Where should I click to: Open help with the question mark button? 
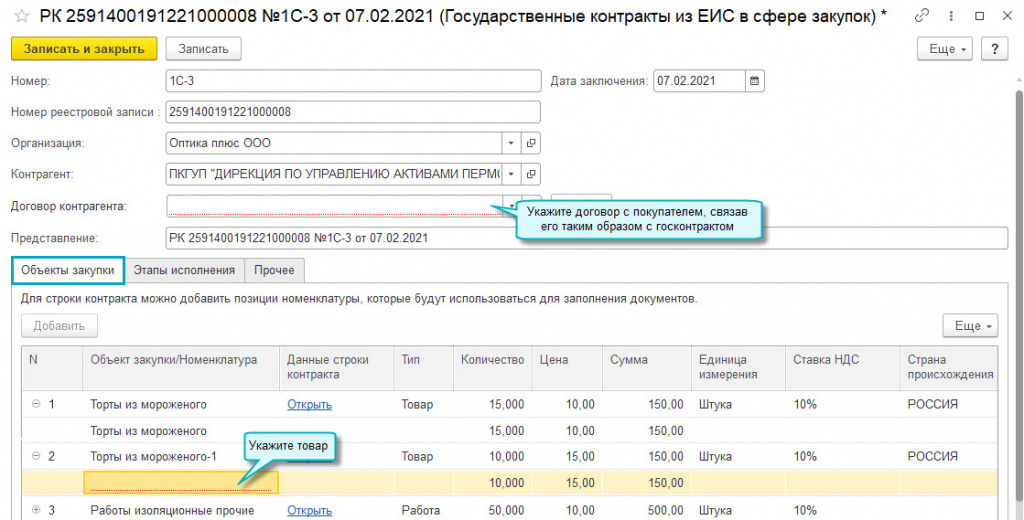point(995,49)
